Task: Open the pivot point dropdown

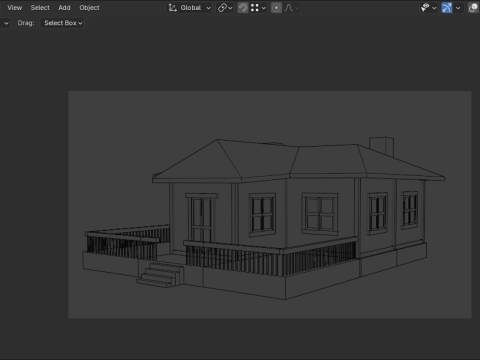Action: click(225, 8)
